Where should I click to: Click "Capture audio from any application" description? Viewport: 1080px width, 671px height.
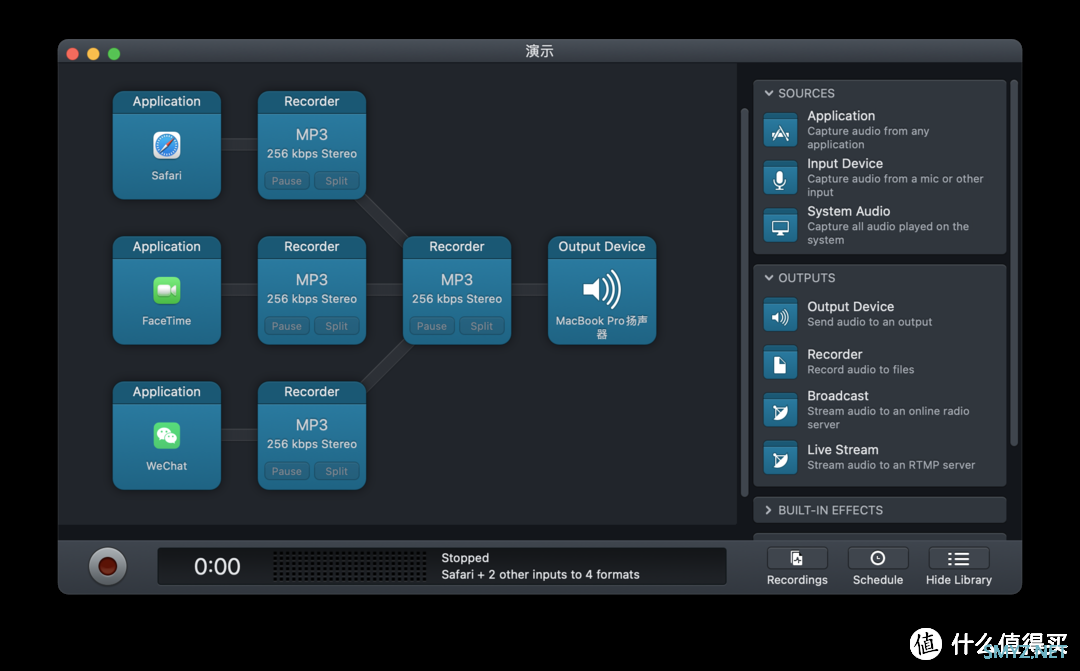point(868,138)
